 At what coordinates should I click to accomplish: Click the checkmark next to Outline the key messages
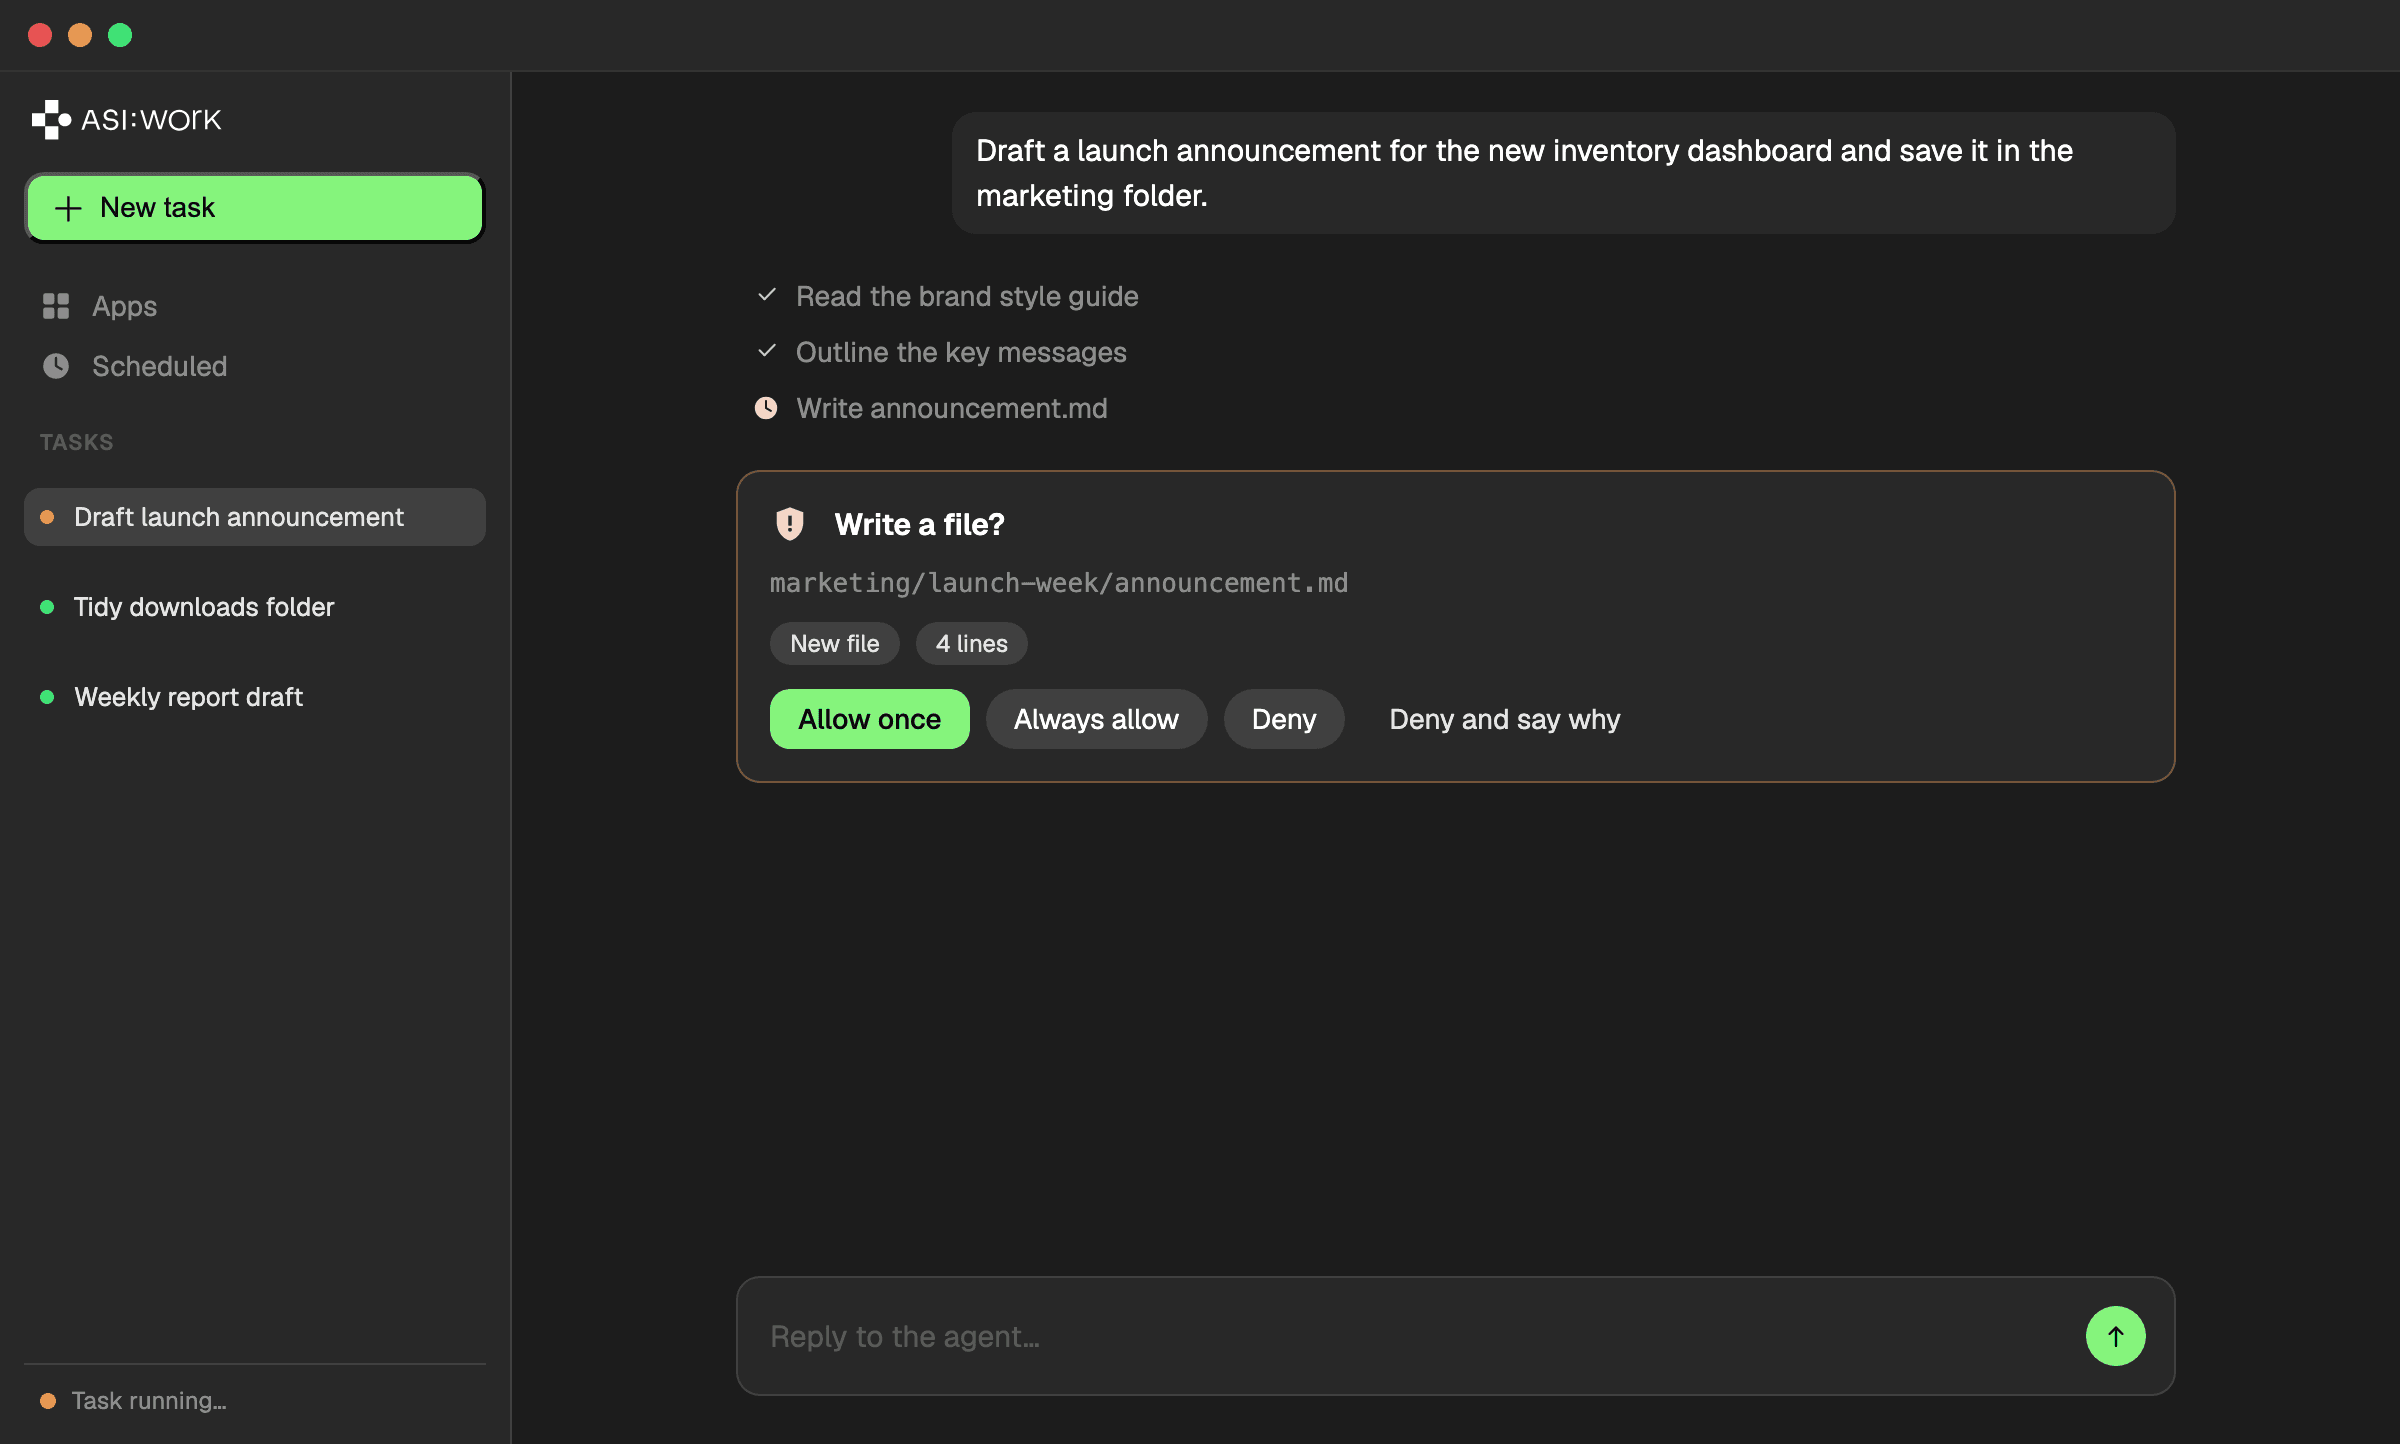[767, 351]
